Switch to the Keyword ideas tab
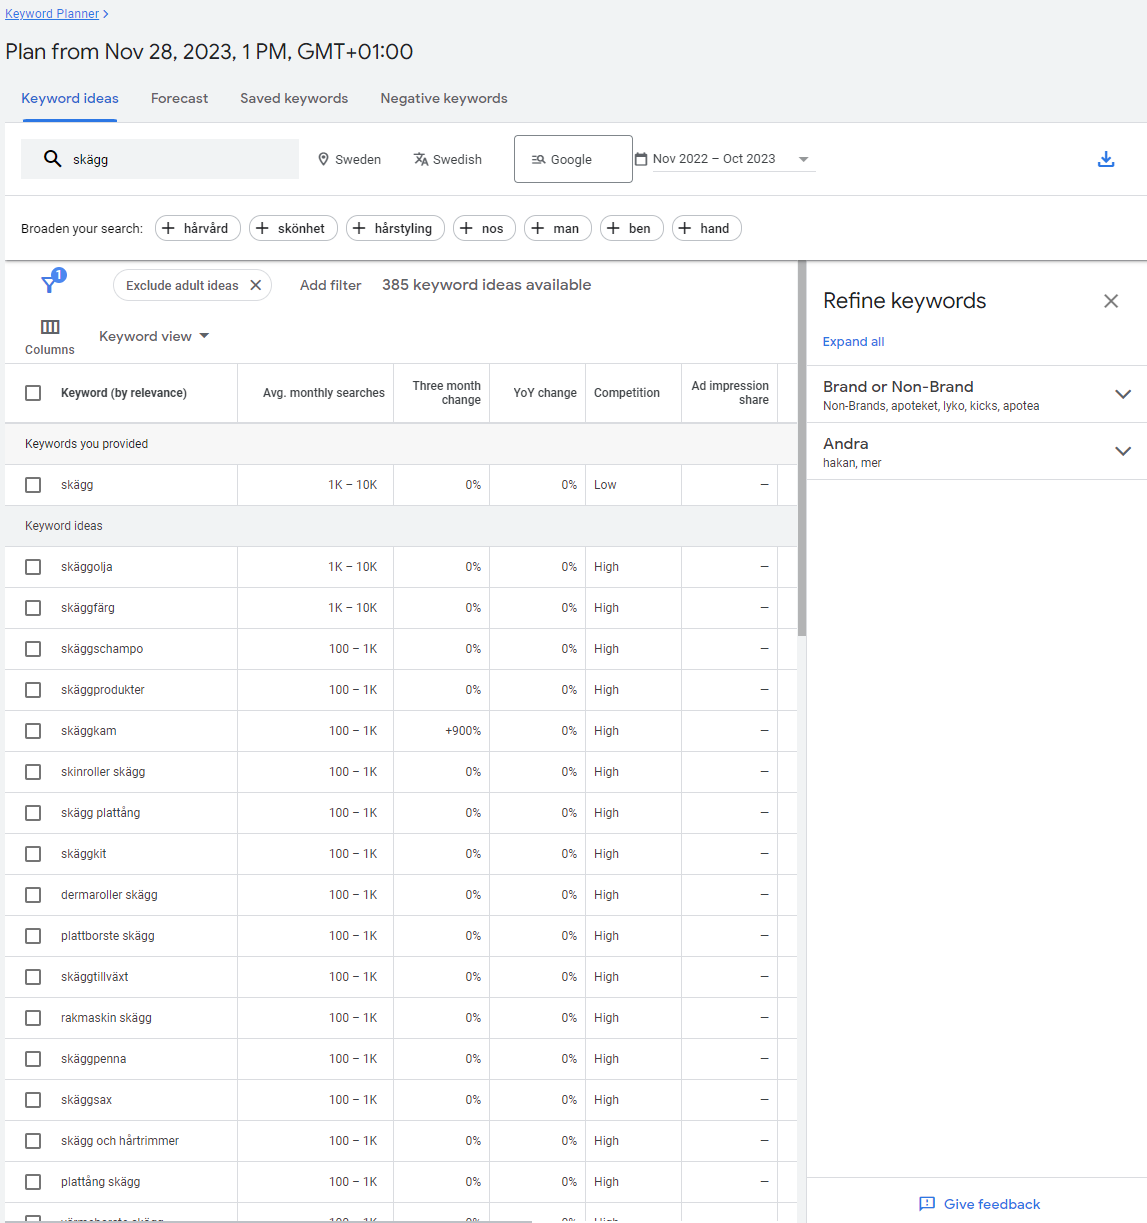The width and height of the screenshot is (1147, 1223). 70,98
